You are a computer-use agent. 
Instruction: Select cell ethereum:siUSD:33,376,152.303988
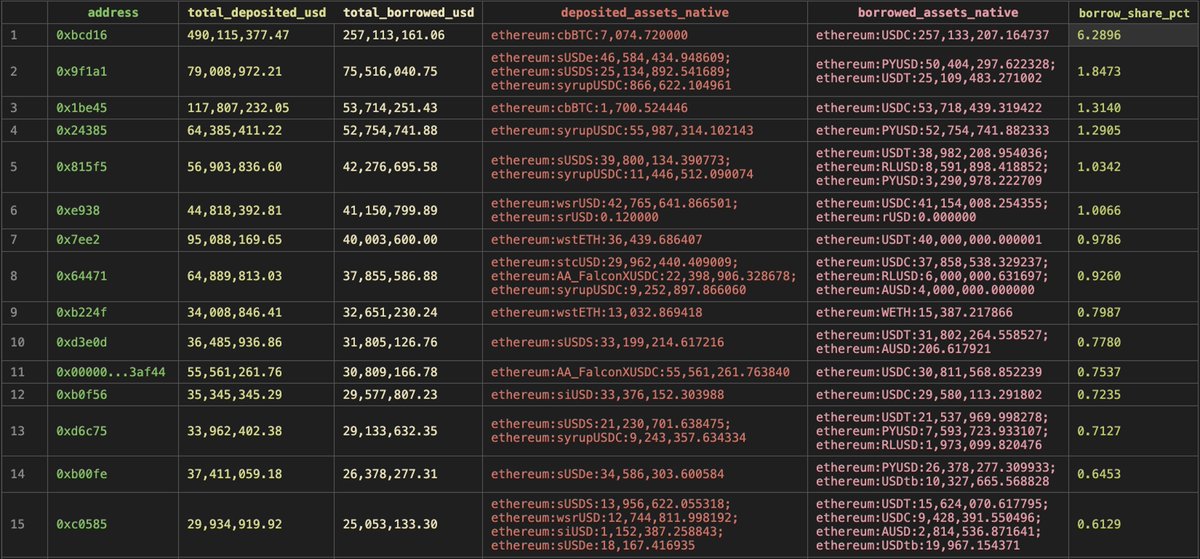[607, 394]
